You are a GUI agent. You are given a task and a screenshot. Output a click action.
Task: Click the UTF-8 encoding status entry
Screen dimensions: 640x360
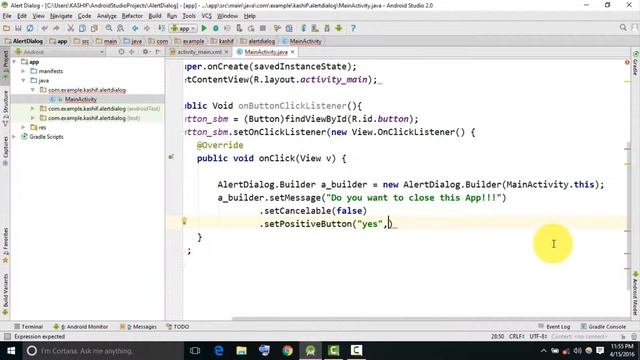[538, 336]
